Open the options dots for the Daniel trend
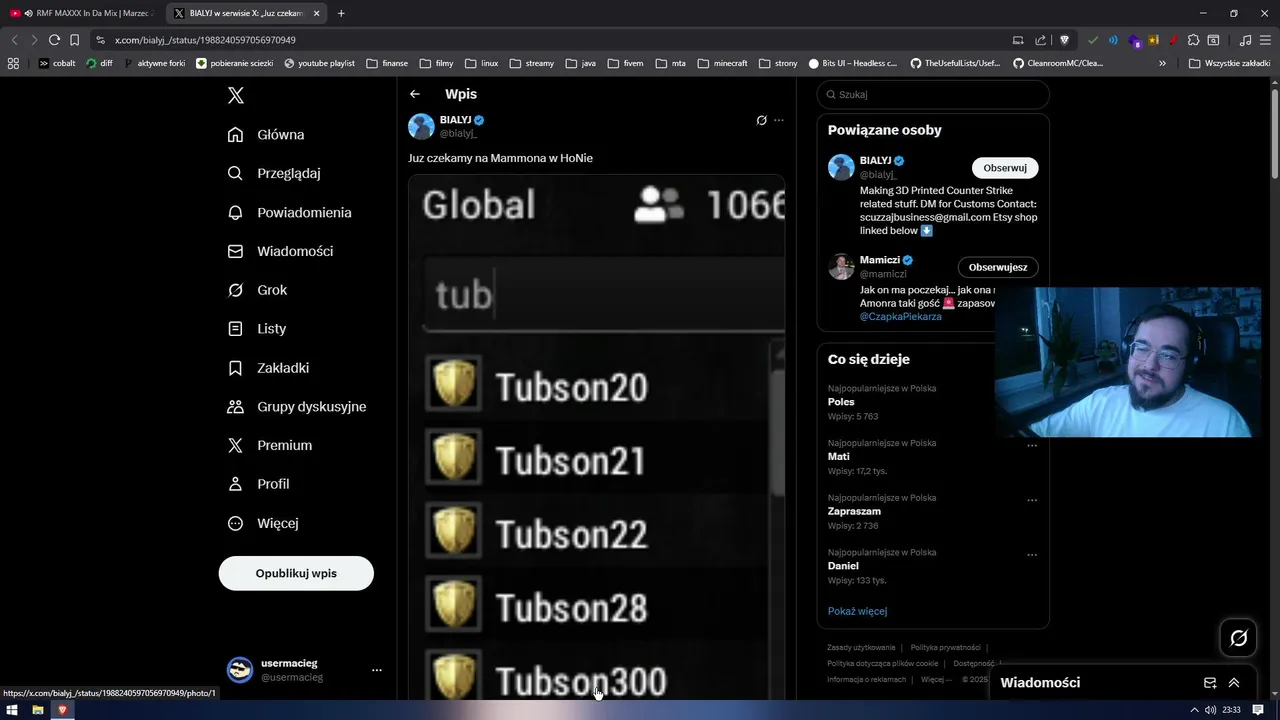Image resolution: width=1280 pixels, height=720 pixels. (1032, 555)
